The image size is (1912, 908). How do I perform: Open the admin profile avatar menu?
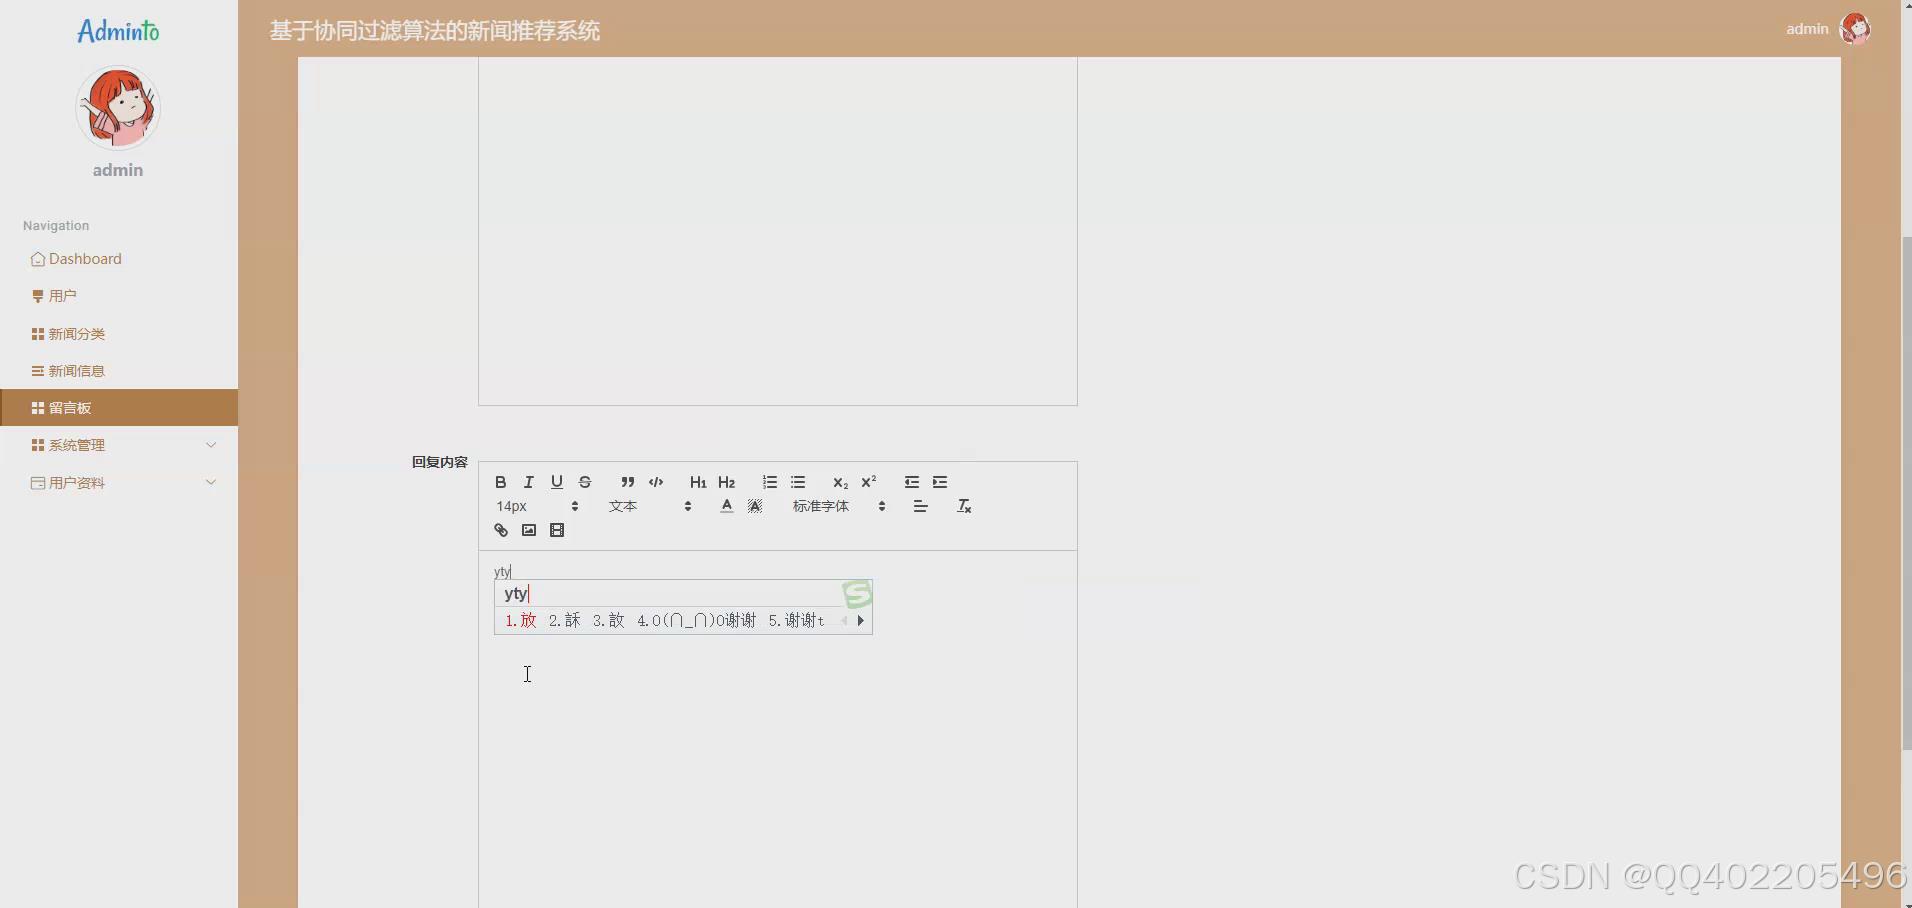click(1856, 28)
